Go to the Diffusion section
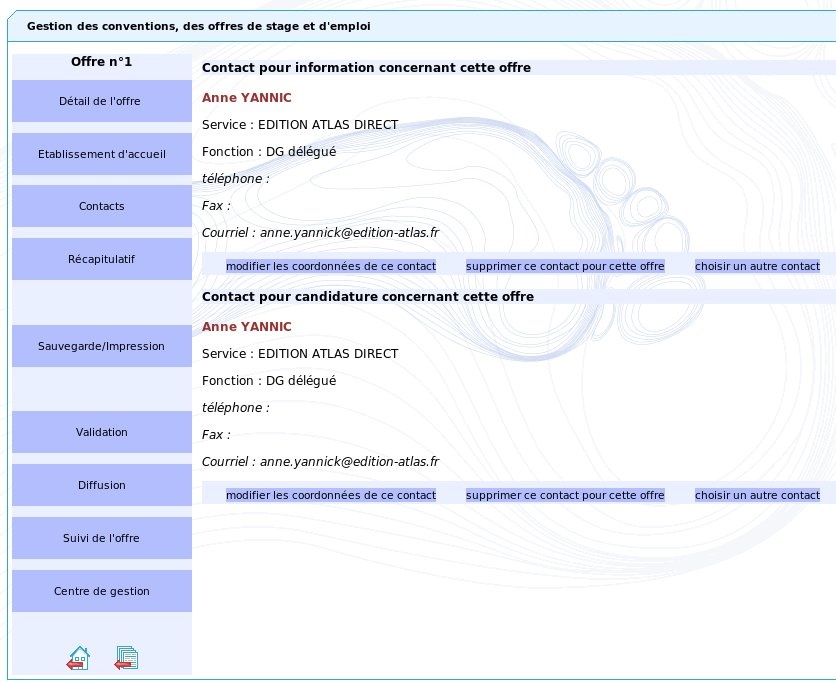This screenshot has width=836, height=682. [x=101, y=485]
